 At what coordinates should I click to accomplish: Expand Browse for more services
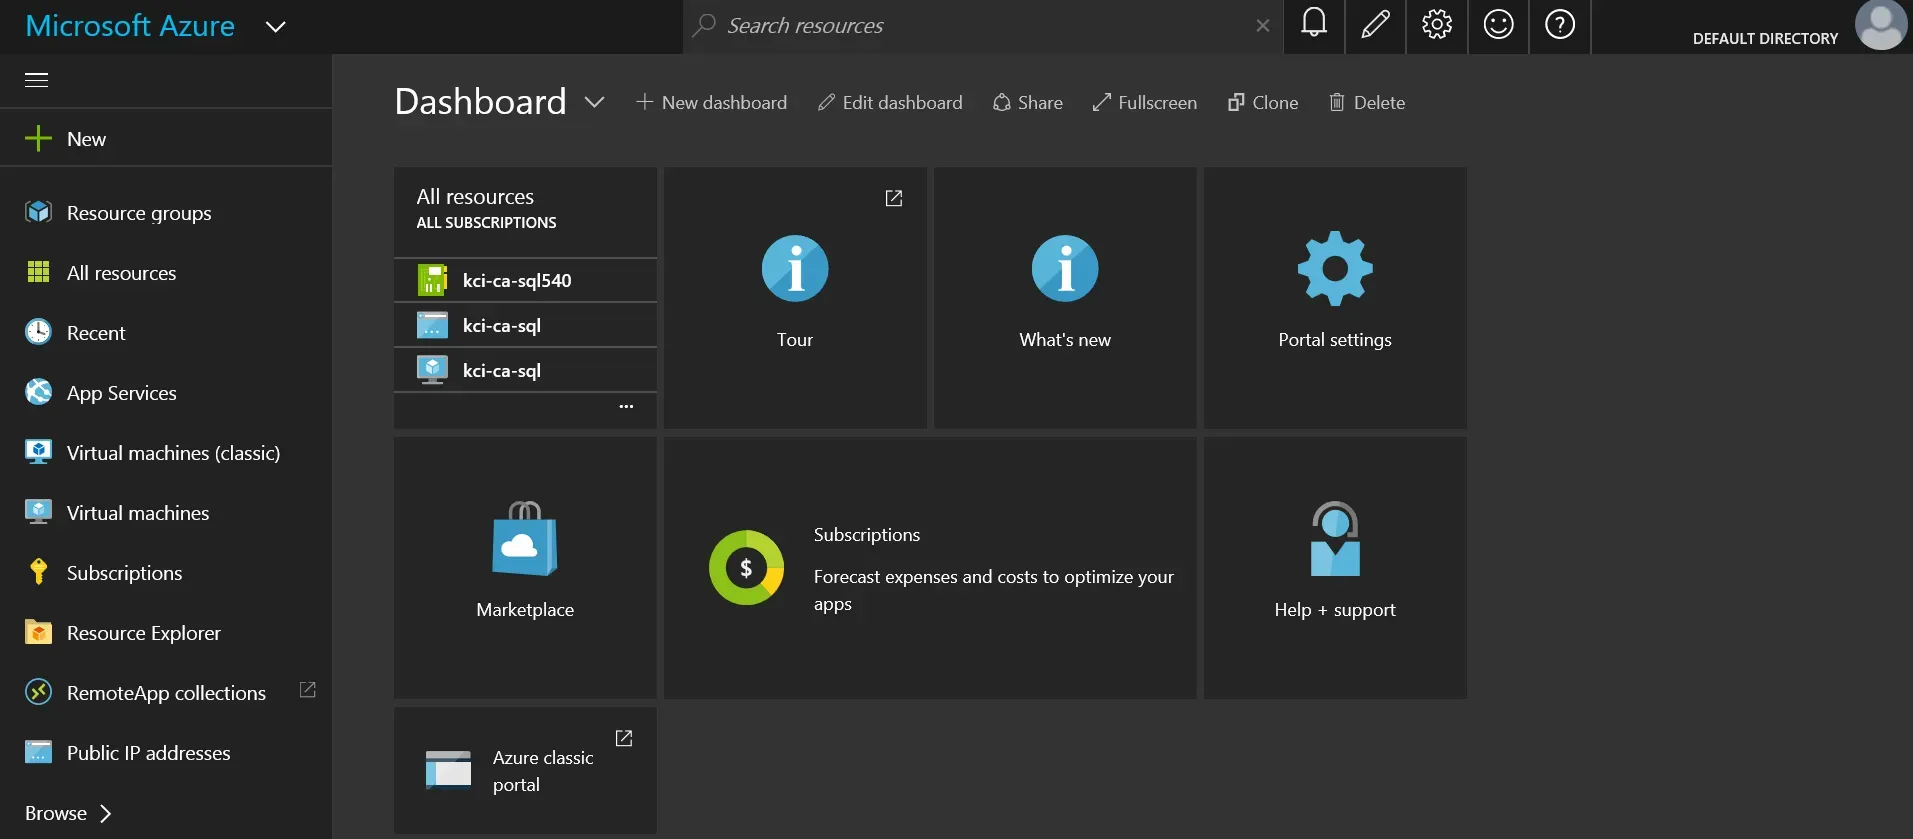(x=68, y=813)
